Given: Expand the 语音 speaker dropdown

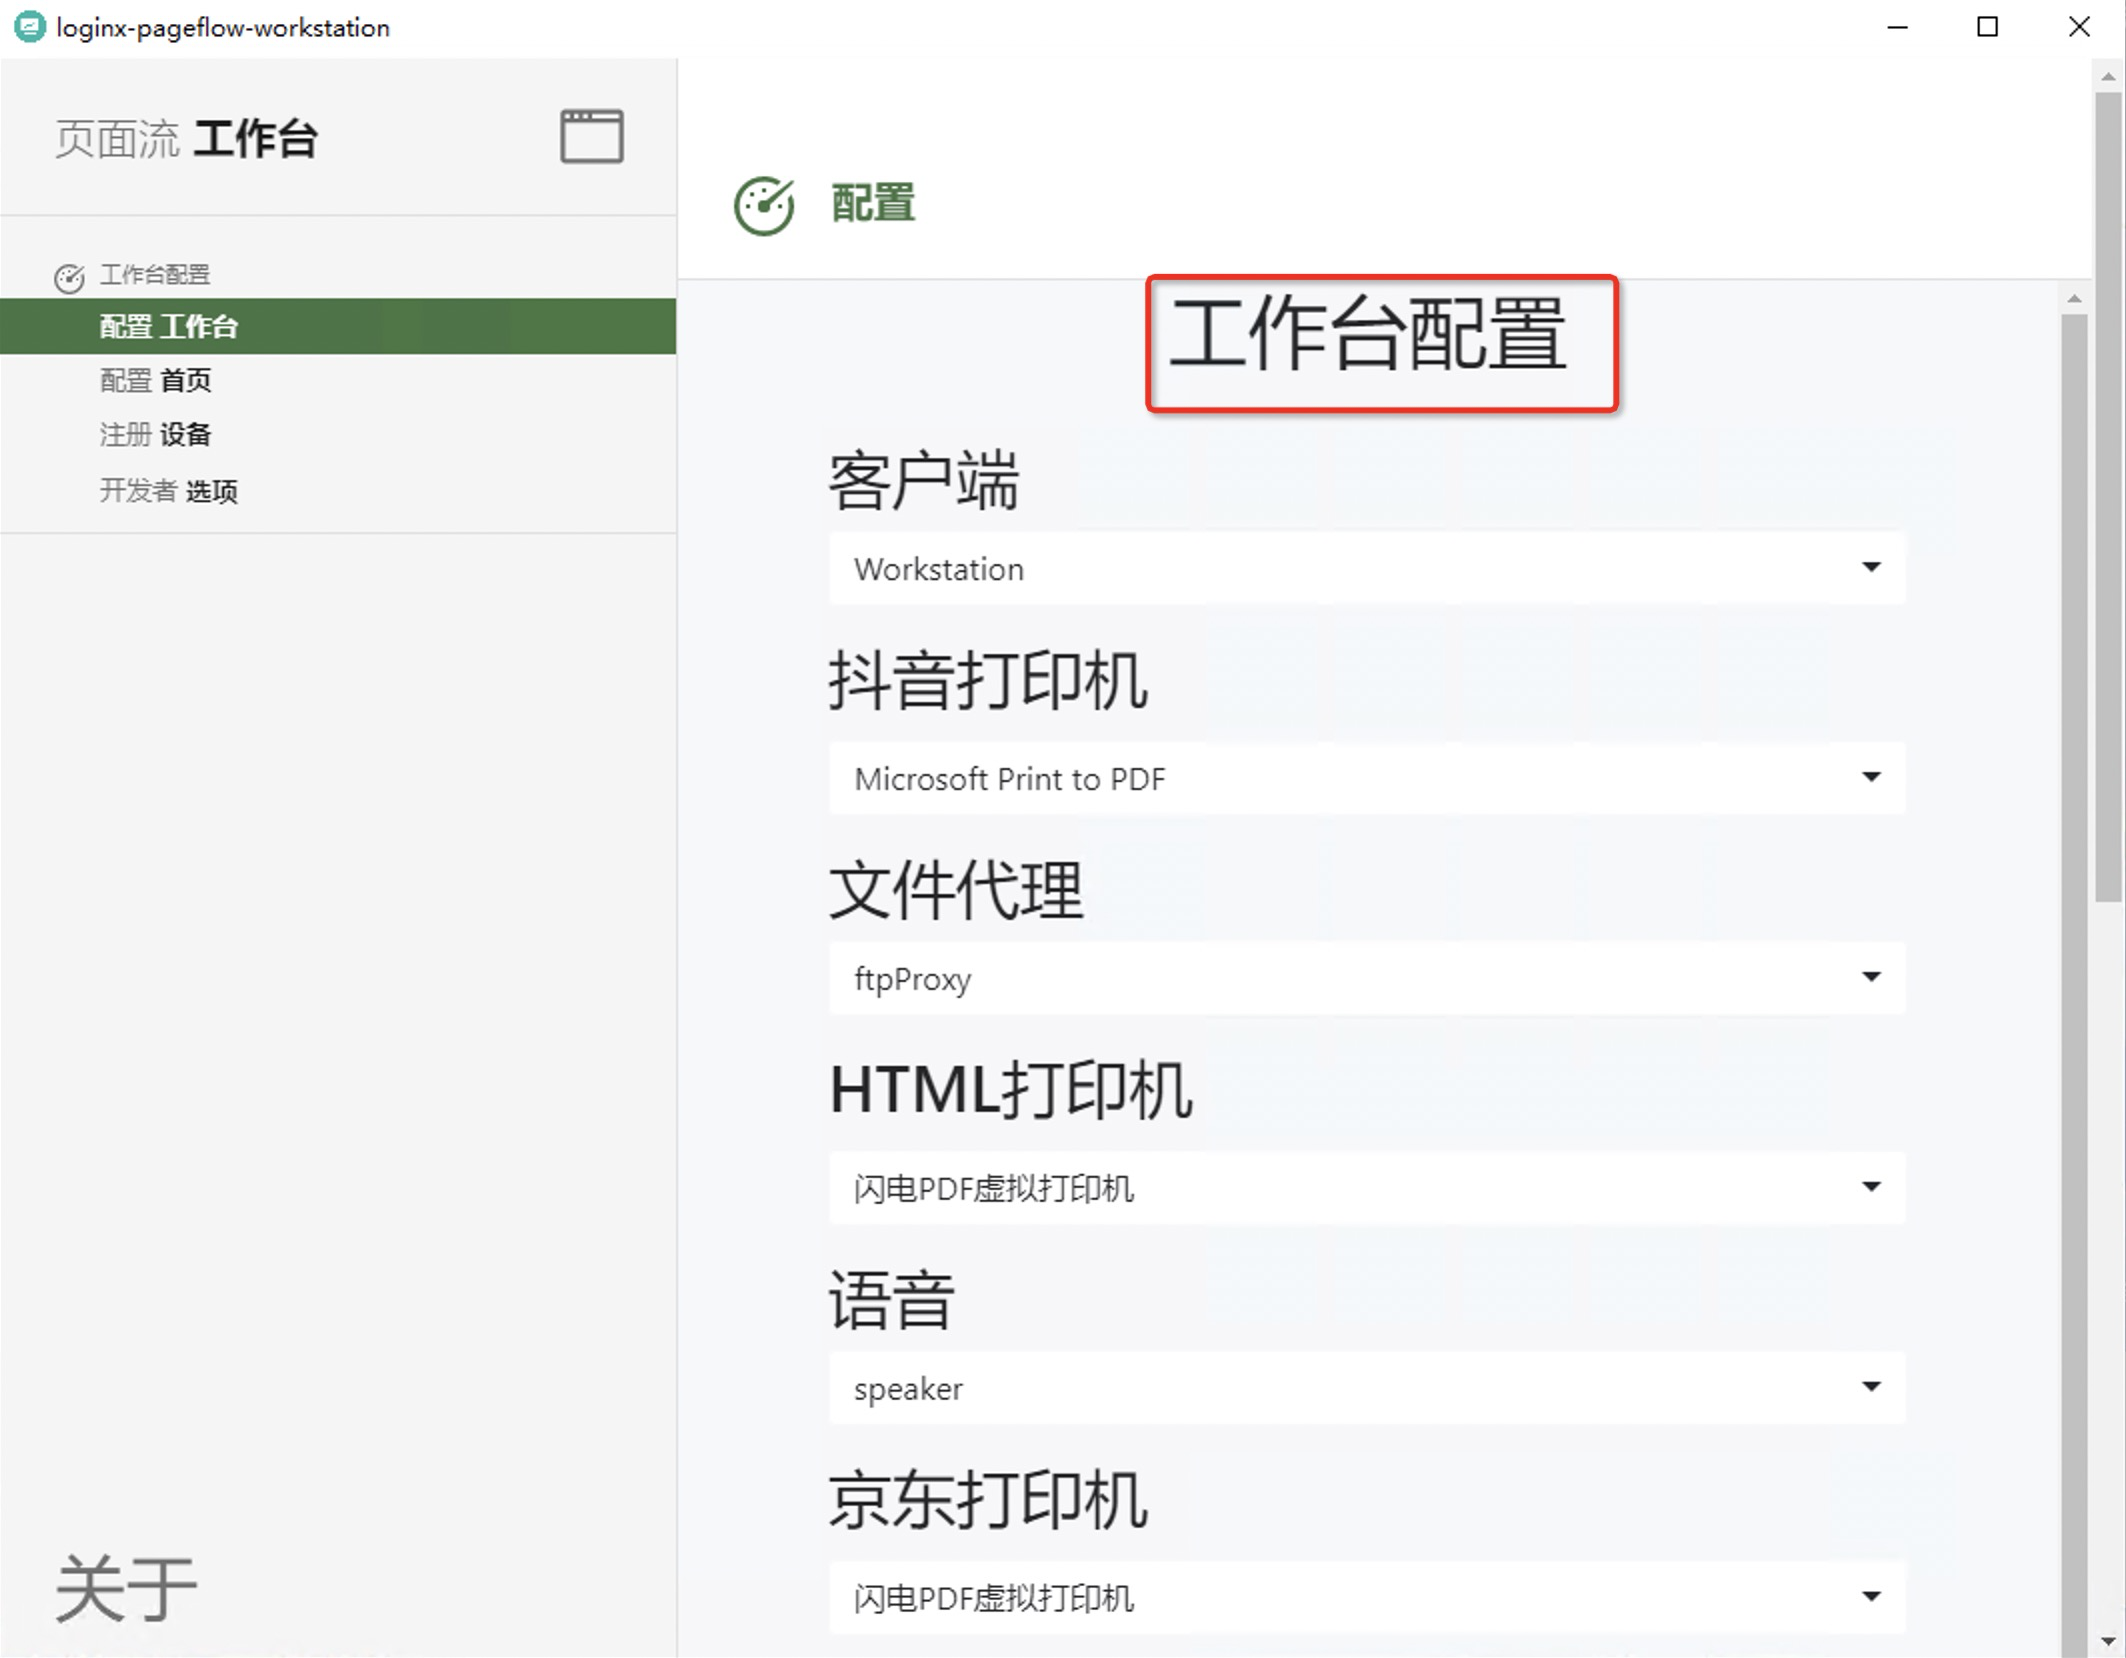Looking at the screenshot, I should coord(1366,1388).
